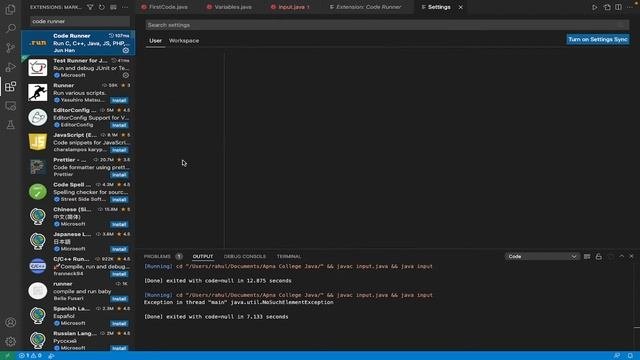Select the User settings scope tab
This screenshot has height=360, width=640.
(x=155, y=40)
